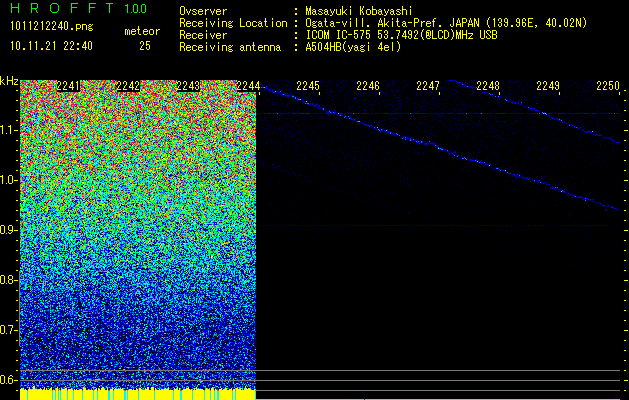Click the 2248 time marker

click(x=488, y=86)
